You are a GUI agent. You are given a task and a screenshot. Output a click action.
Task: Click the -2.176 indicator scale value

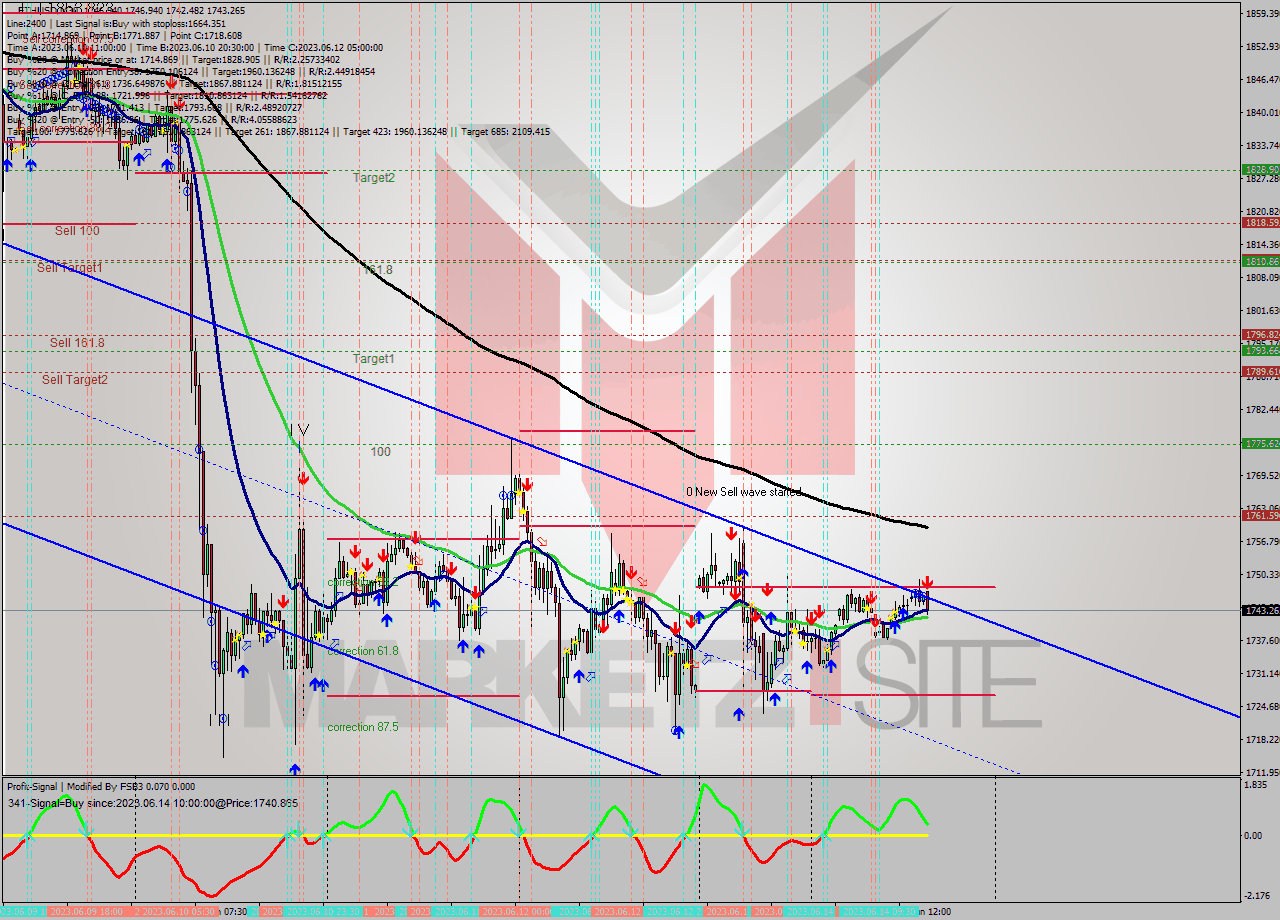1257,895
